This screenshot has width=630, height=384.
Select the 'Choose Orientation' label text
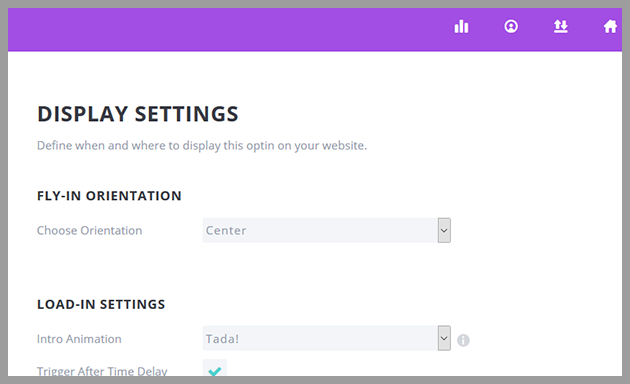pos(90,231)
